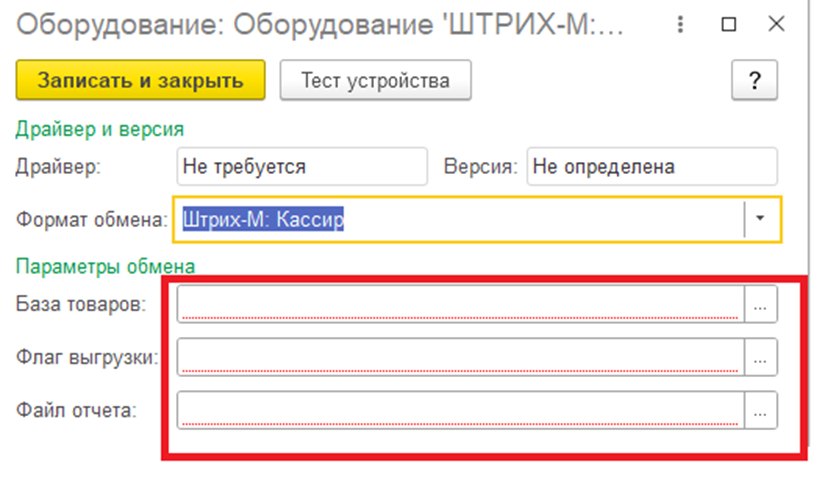
Task: Browse file for 'Флаг выгрузки' via ellipsis
Action: (760, 357)
